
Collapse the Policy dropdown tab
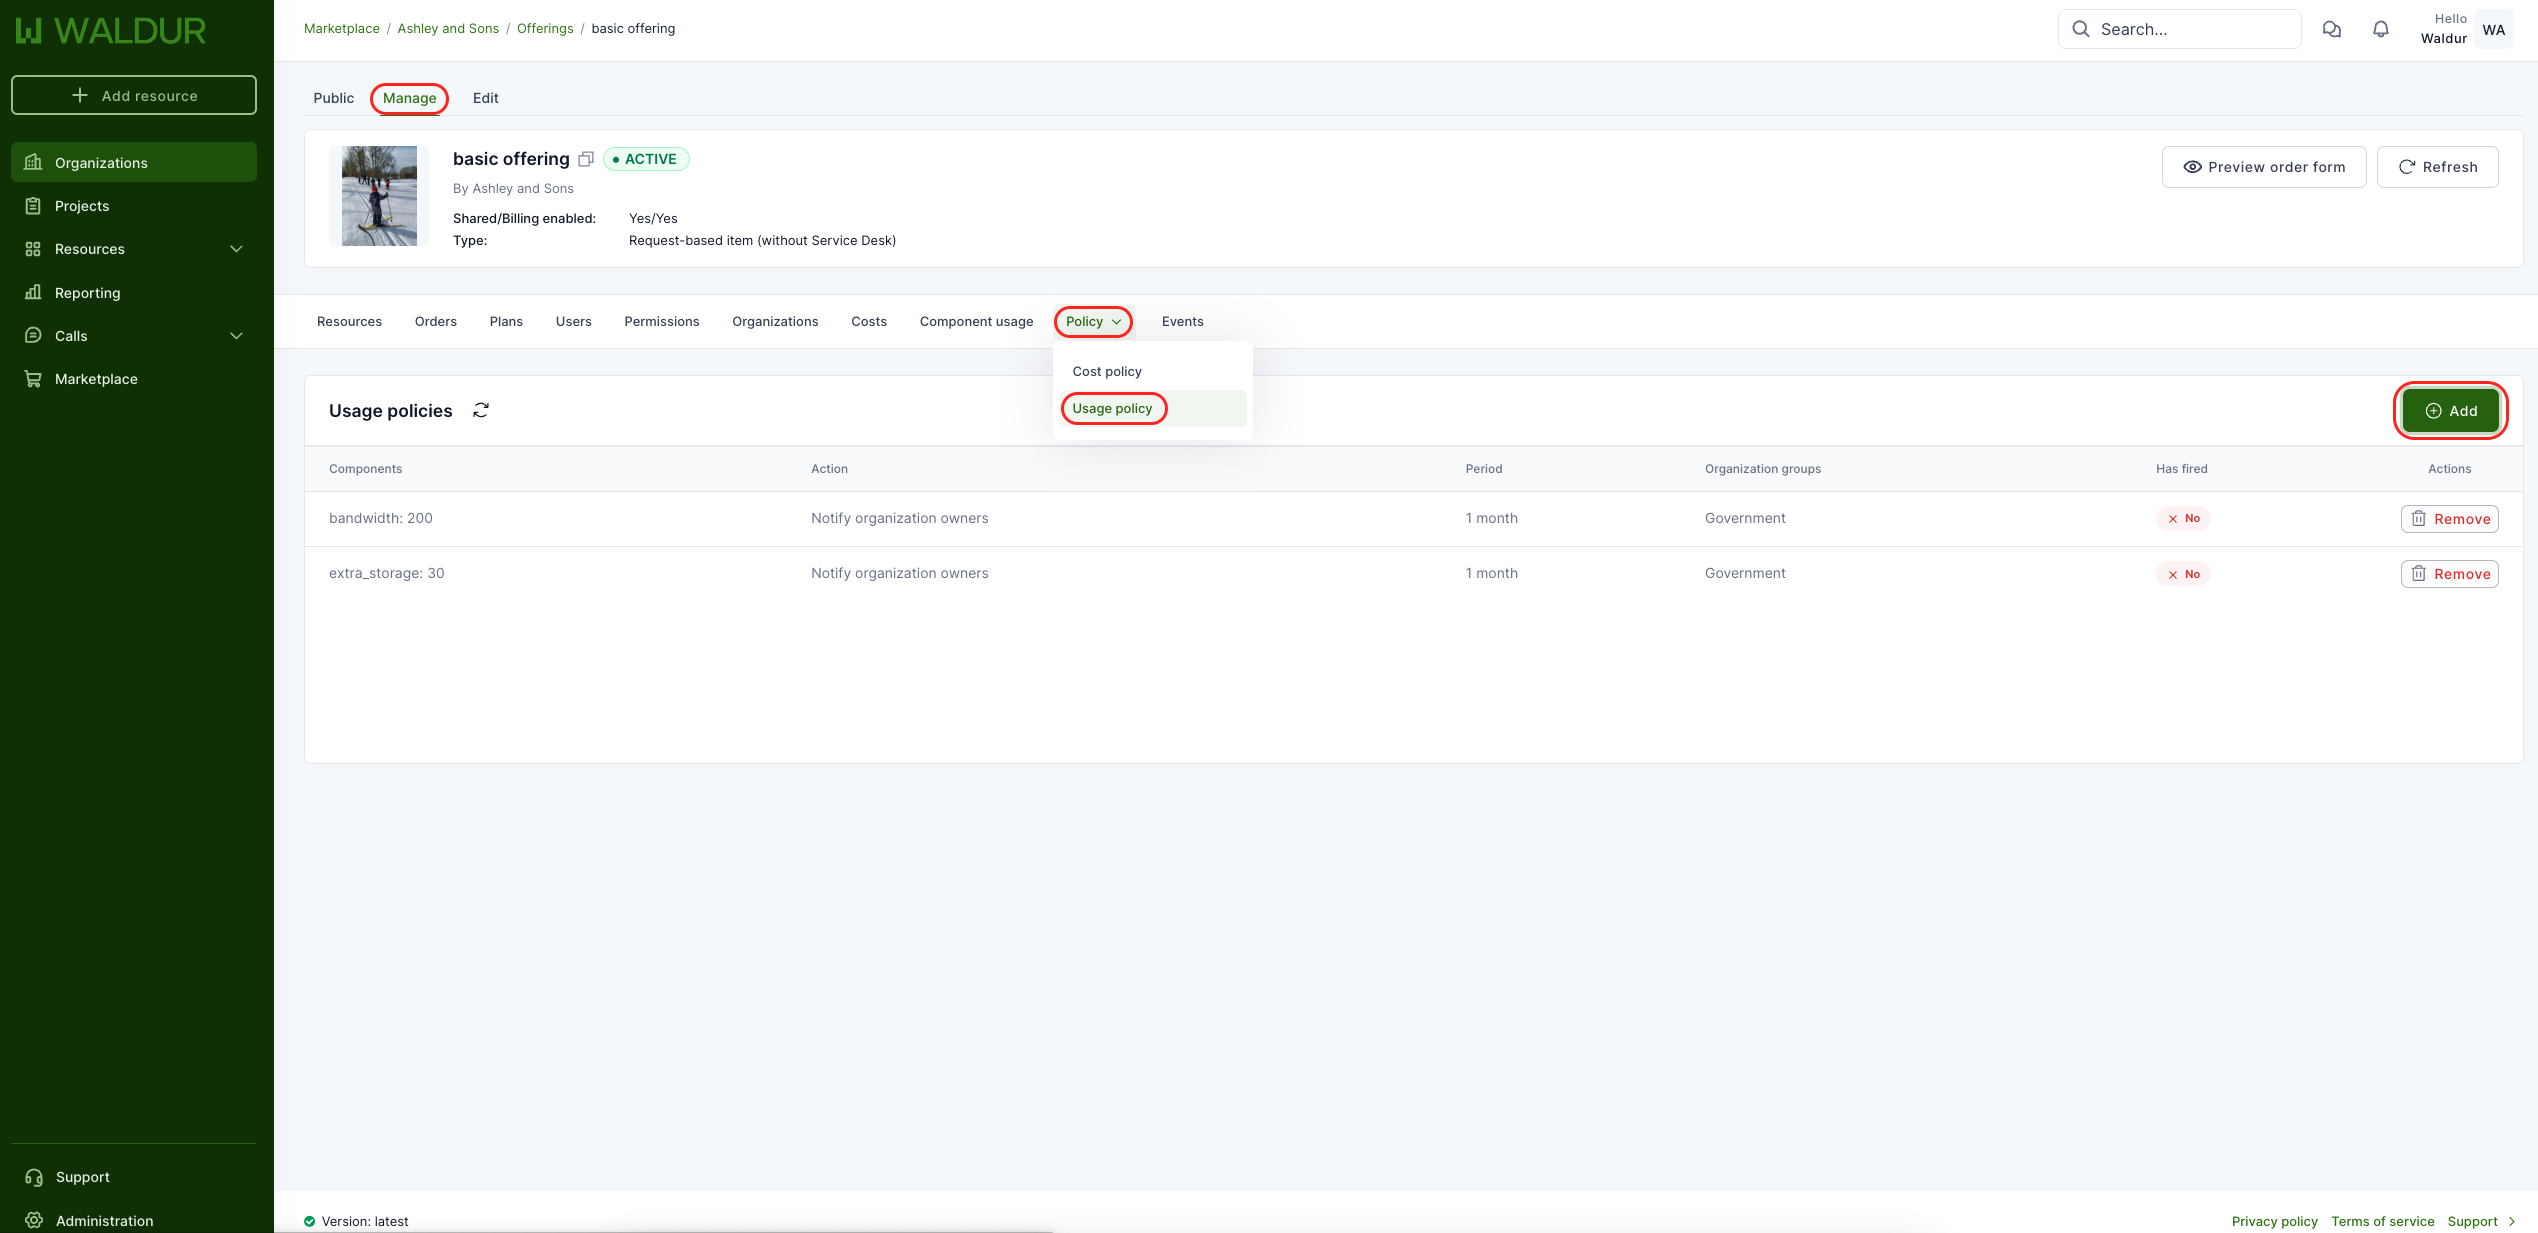coord(1093,322)
